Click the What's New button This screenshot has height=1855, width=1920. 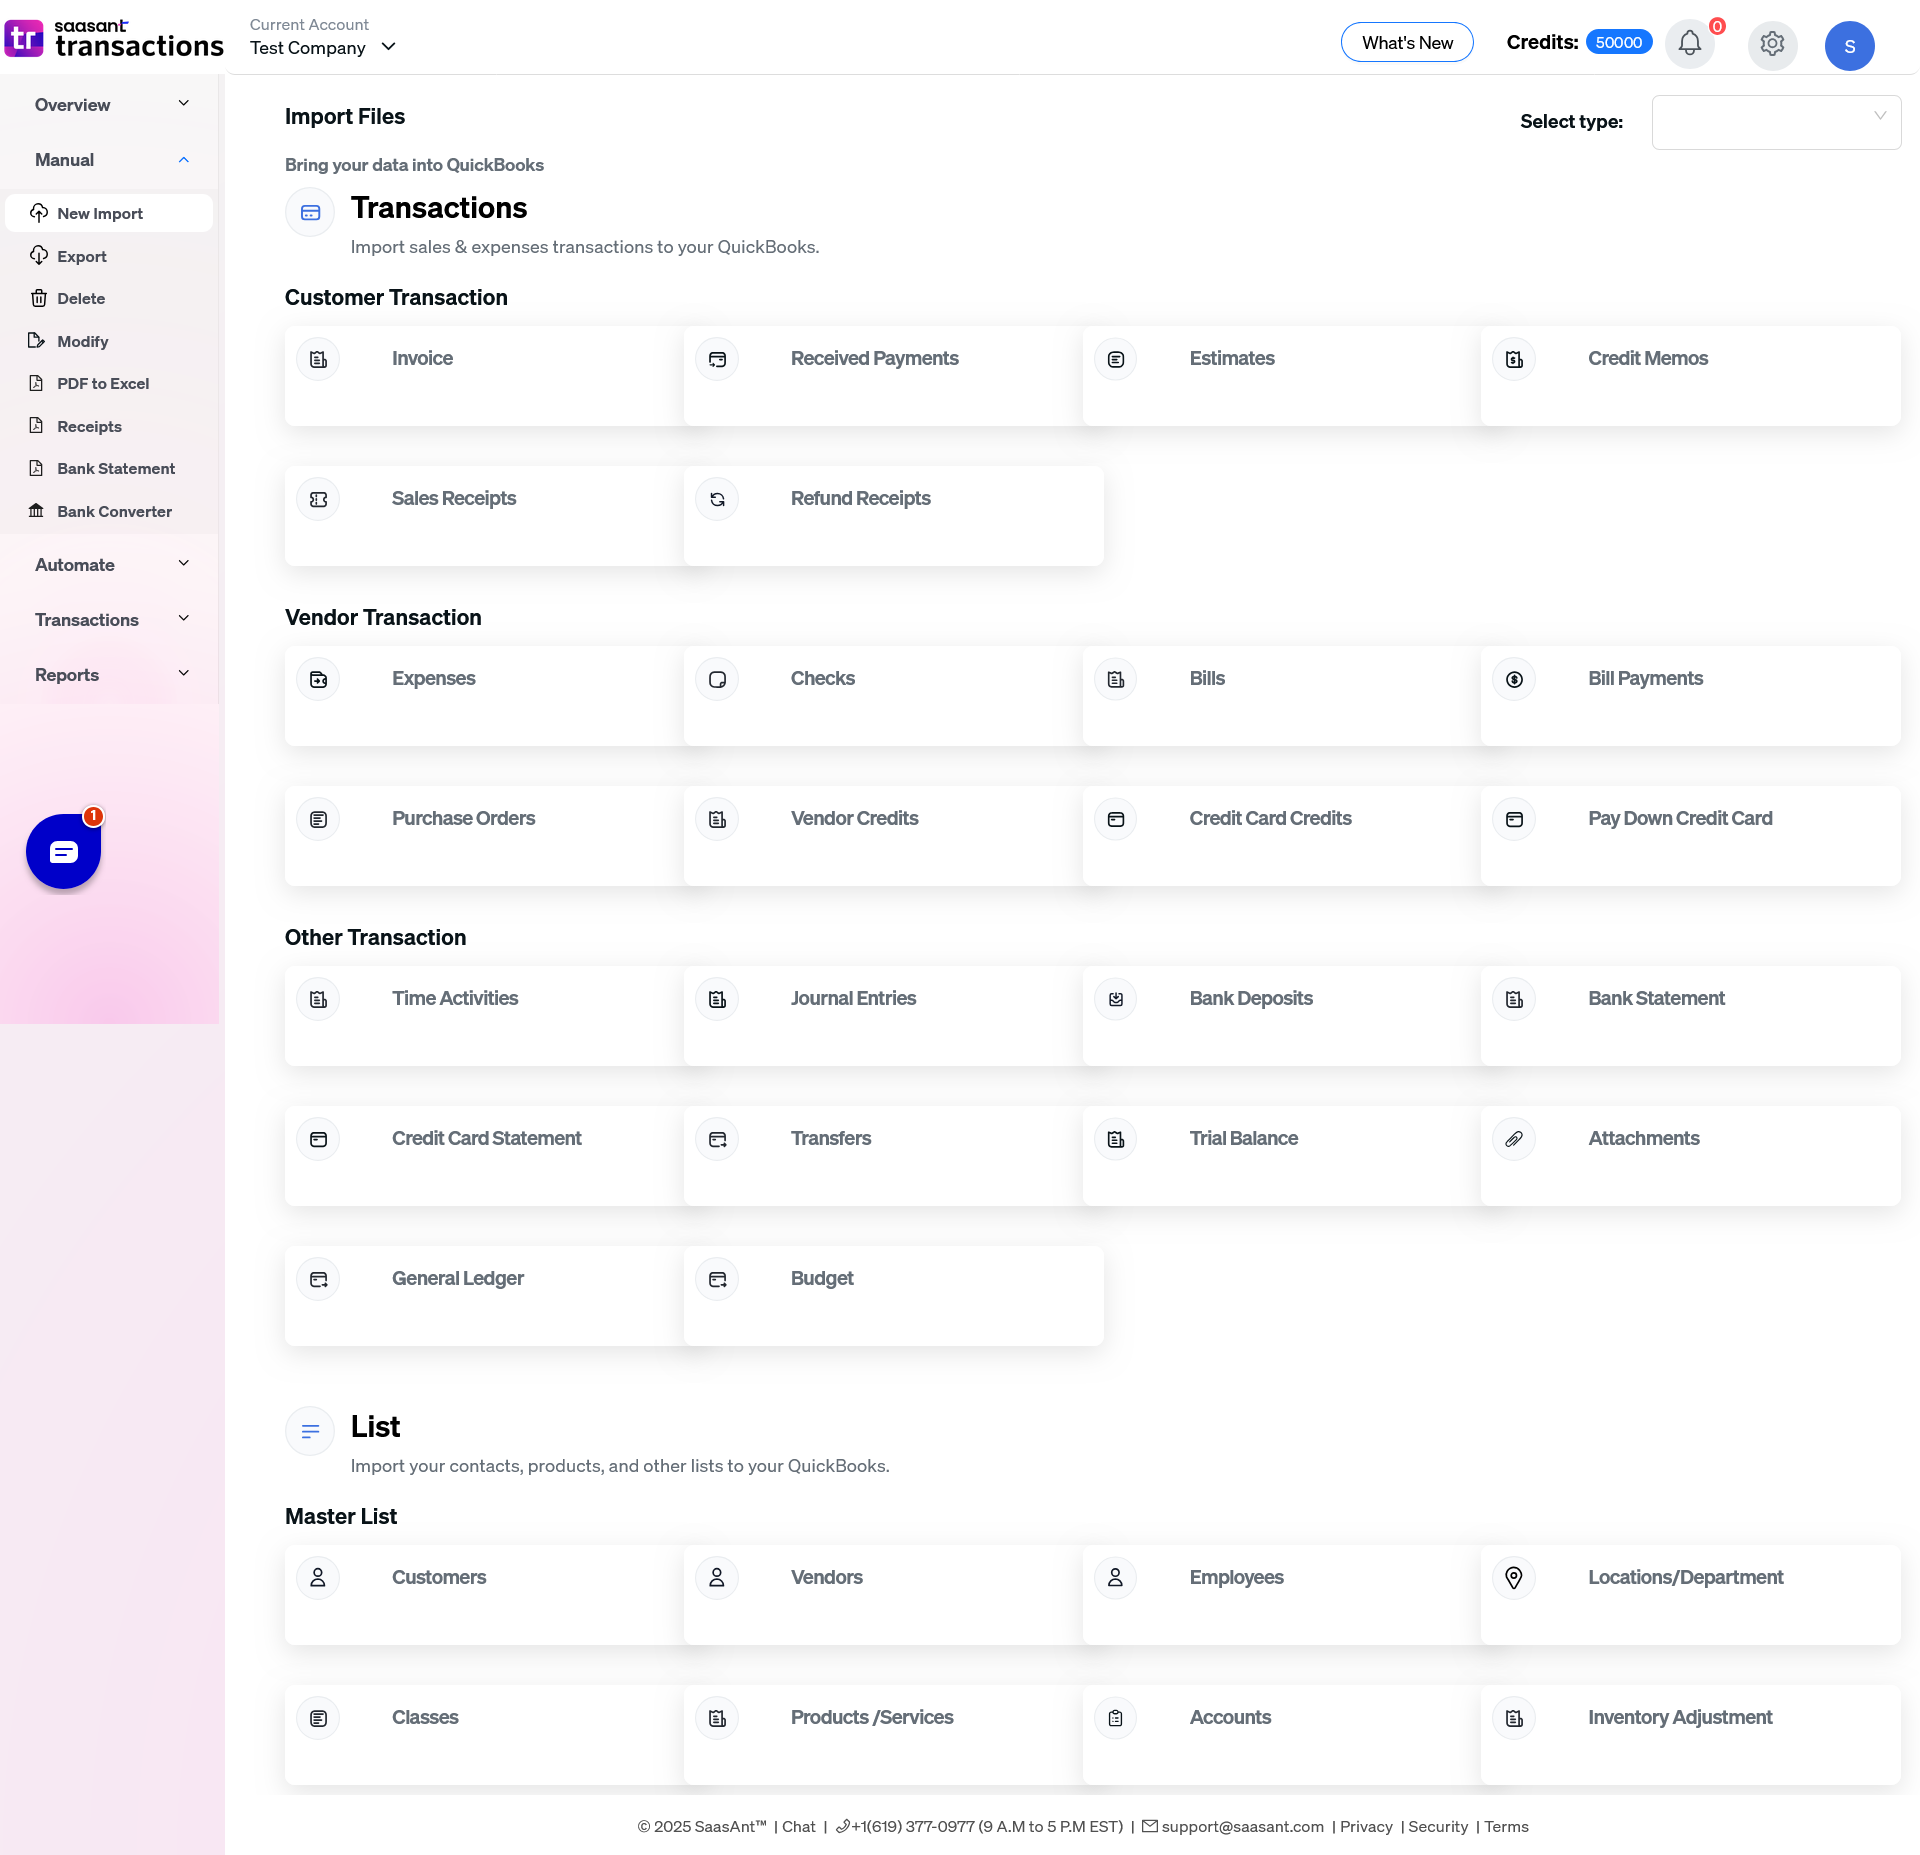(x=1406, y=43)
